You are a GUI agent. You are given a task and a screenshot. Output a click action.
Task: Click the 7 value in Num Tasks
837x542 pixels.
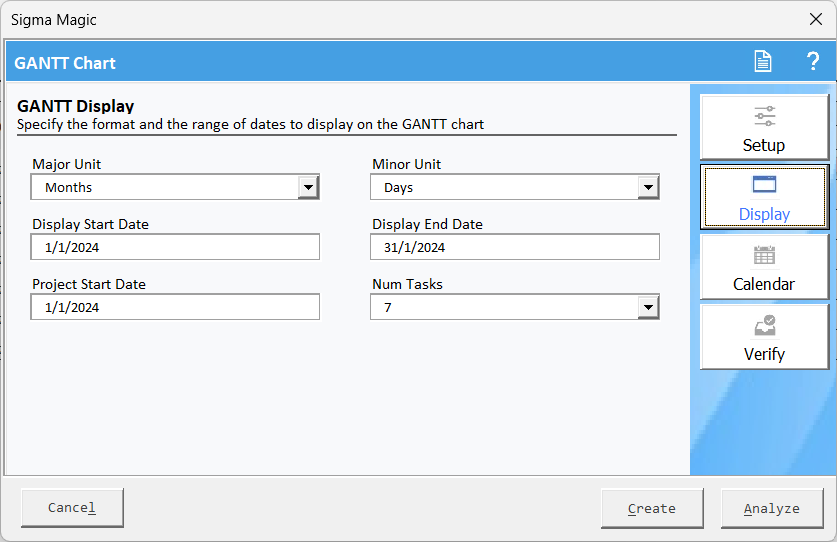[388, 308]
